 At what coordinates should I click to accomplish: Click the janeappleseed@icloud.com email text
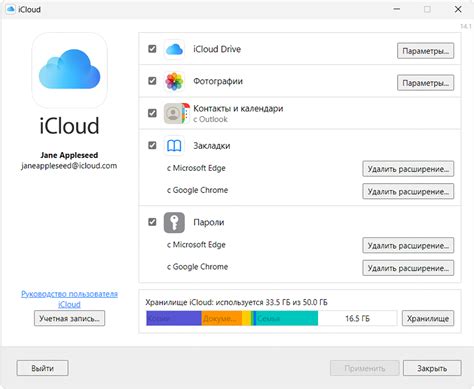coord(69,166)
